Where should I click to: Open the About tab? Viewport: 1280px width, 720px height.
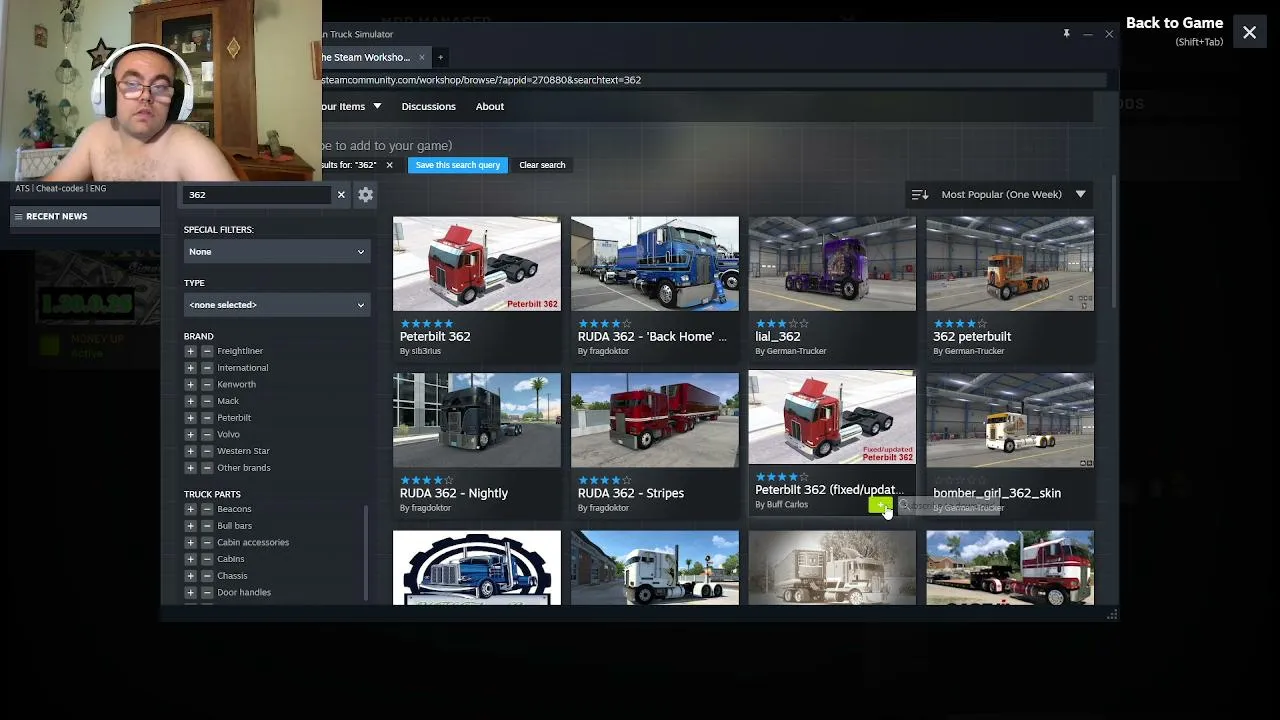coord(490,106)
